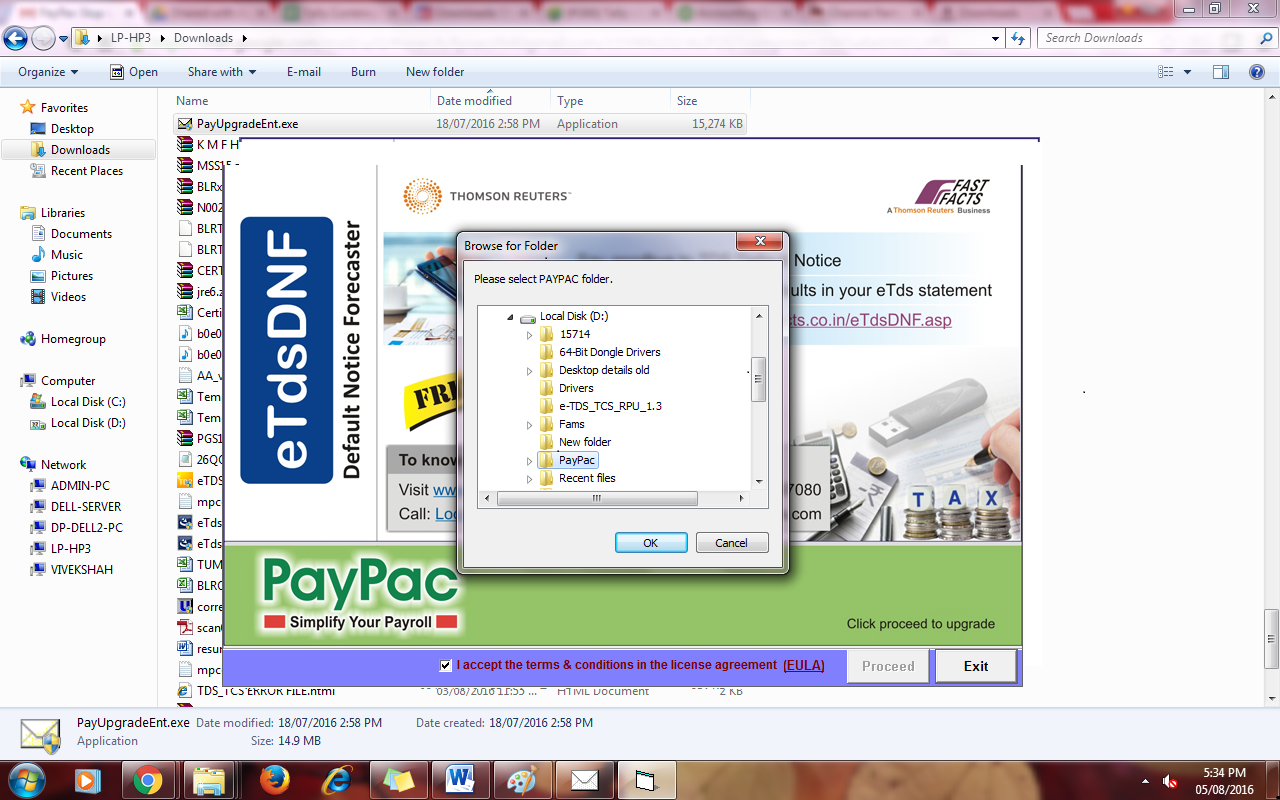This screenshot has height=800, width=1280.
Task: Launch Google Chrome from taskbar
Action: (x=148, y=780)
